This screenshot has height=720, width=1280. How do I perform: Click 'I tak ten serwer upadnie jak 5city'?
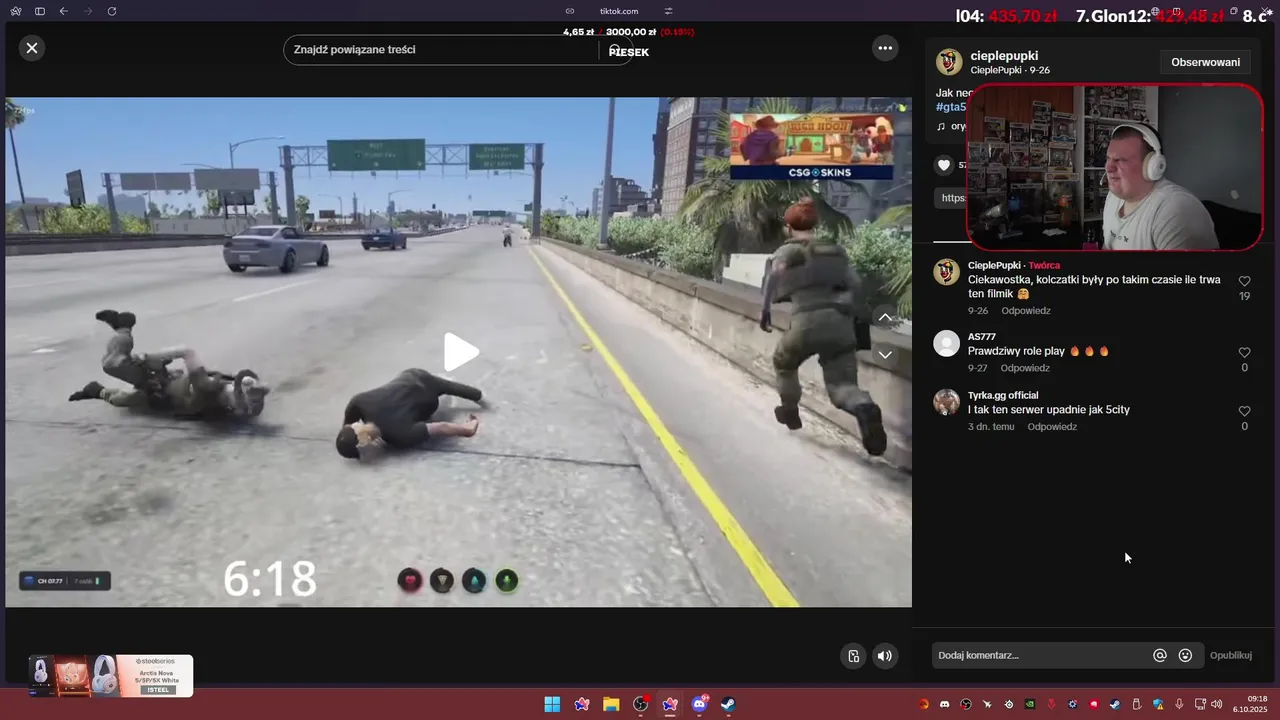1049,410
